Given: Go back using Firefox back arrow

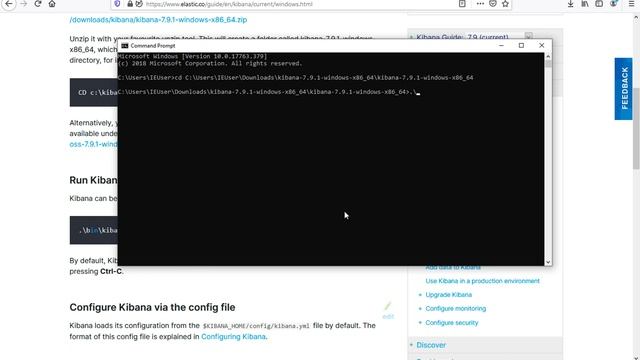Looking at the screenshot, I should (x=9, y=4).
